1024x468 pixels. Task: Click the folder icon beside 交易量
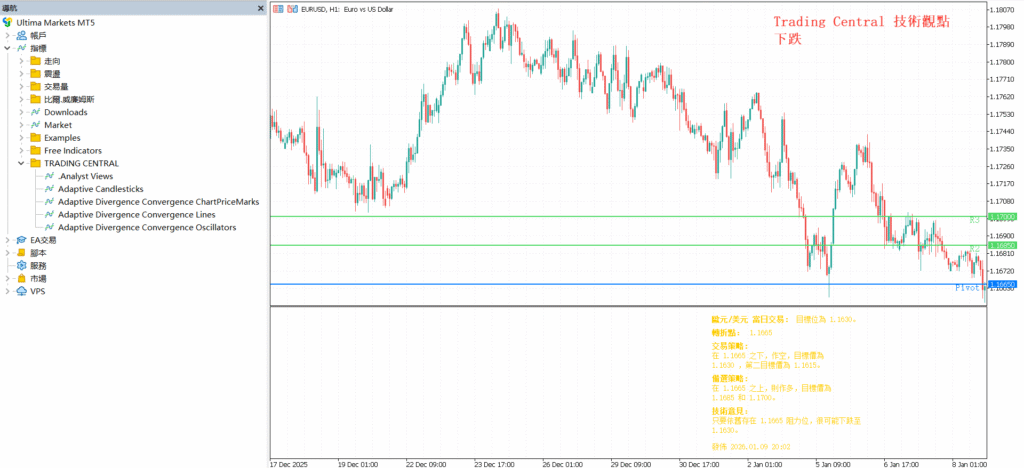pos(35,86)
